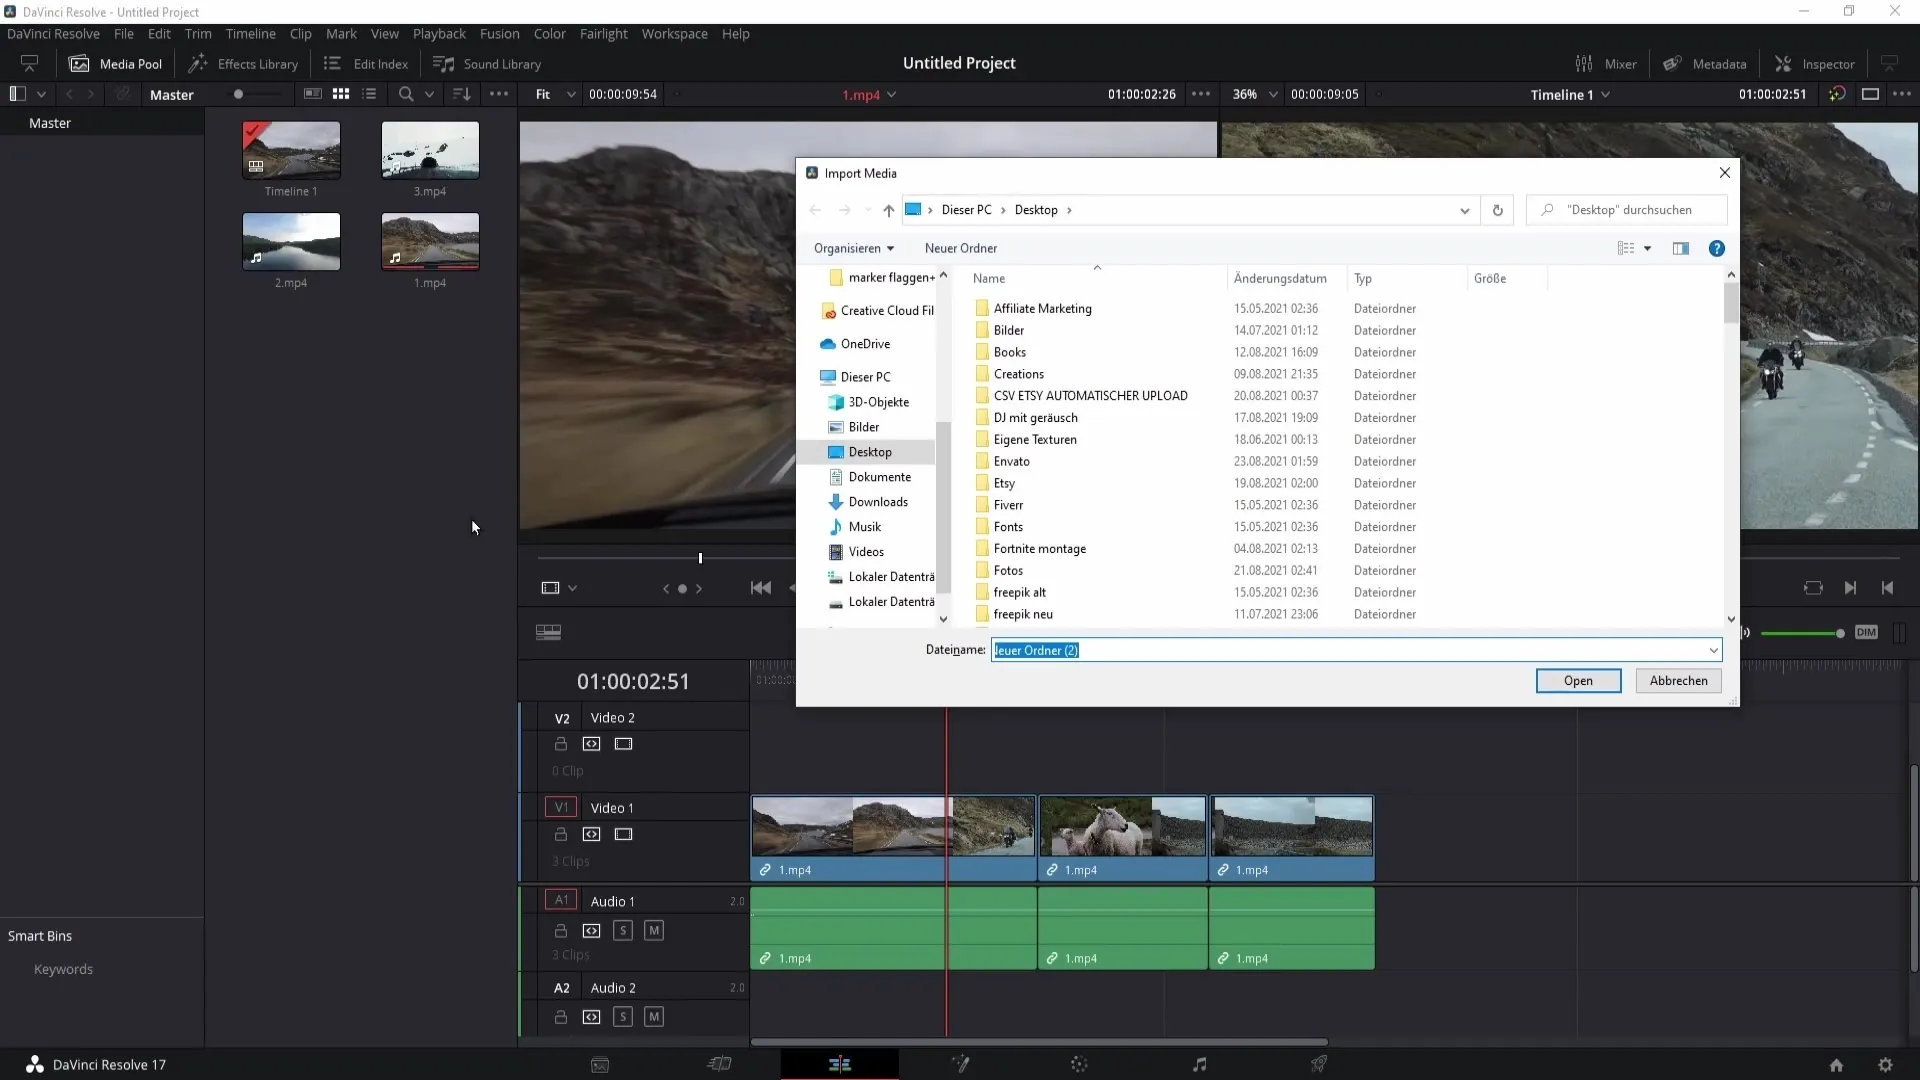Expand the Dateiname combo box arrow
Screen dimensions: 1920x1080
(1713, 650)
